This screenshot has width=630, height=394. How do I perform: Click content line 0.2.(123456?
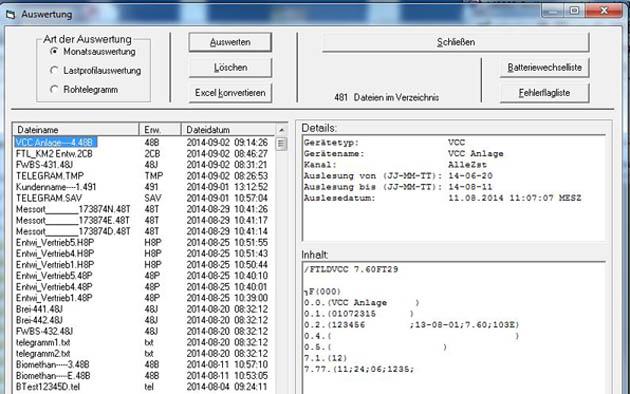(412, 325)
